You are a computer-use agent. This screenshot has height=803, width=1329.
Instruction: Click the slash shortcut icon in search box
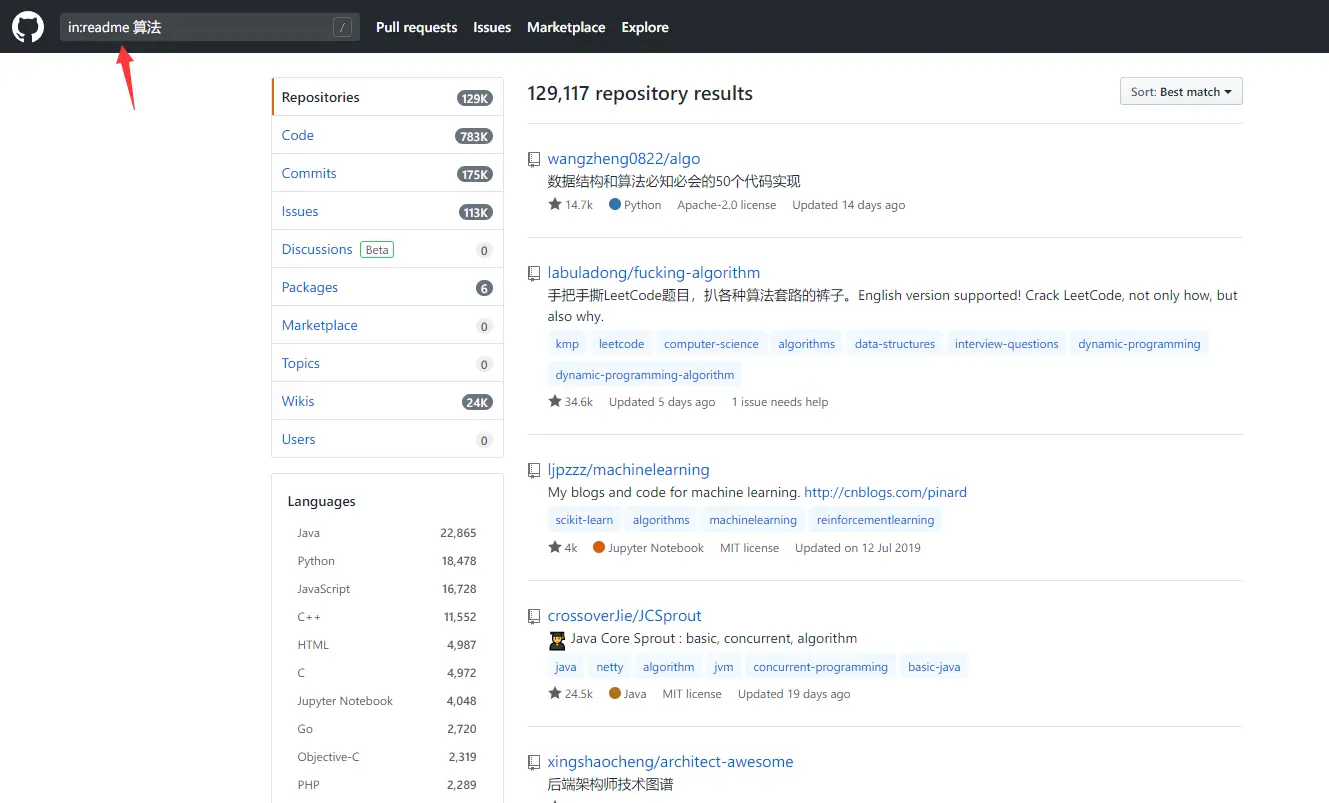[x=343, y=27]
